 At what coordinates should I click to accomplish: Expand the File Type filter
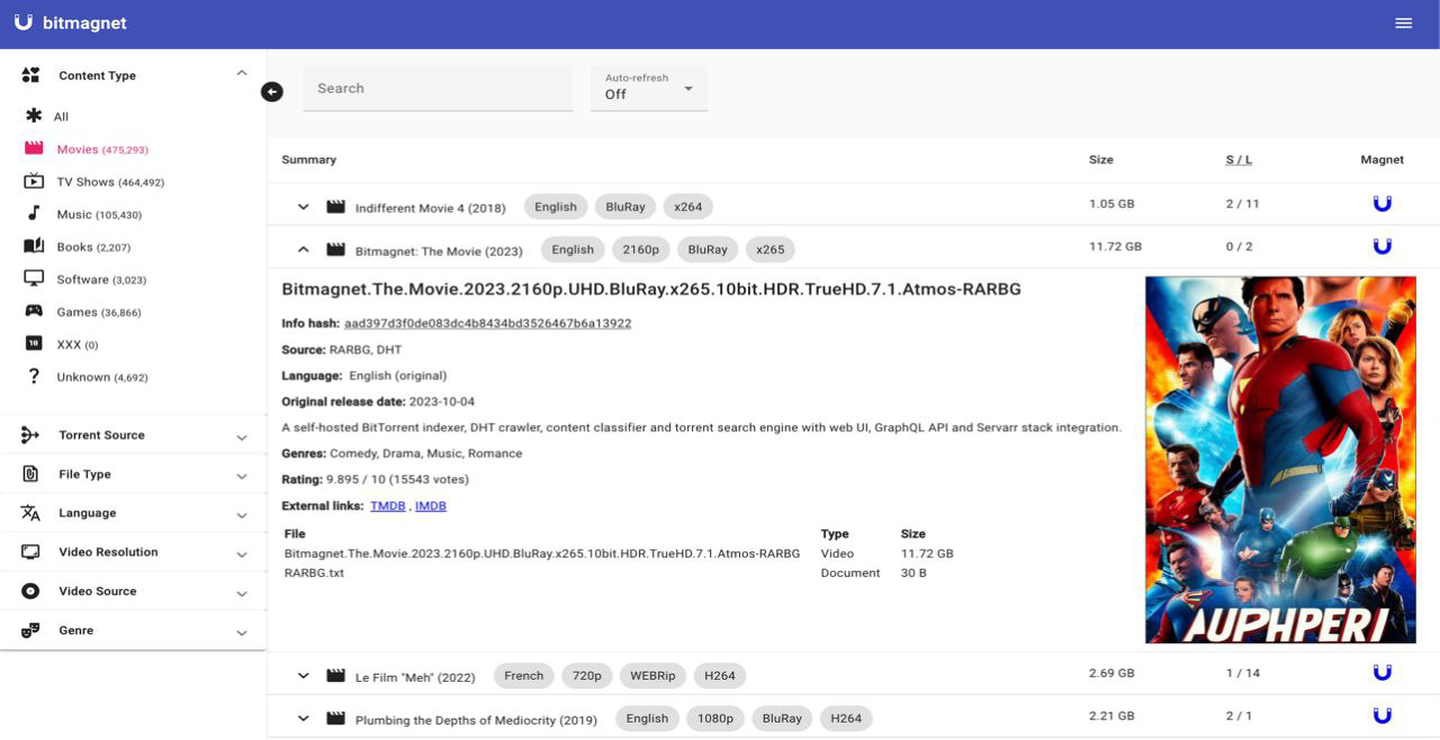coord(241,477)
